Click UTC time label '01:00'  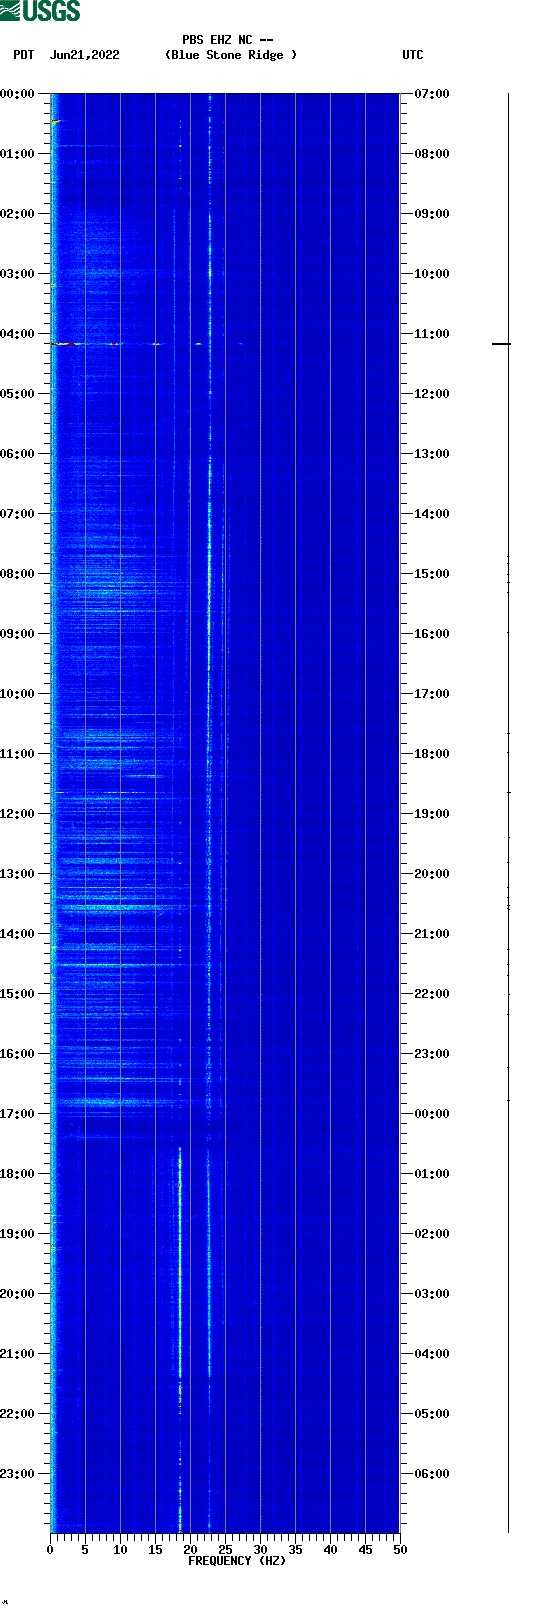pos(432,1174)
